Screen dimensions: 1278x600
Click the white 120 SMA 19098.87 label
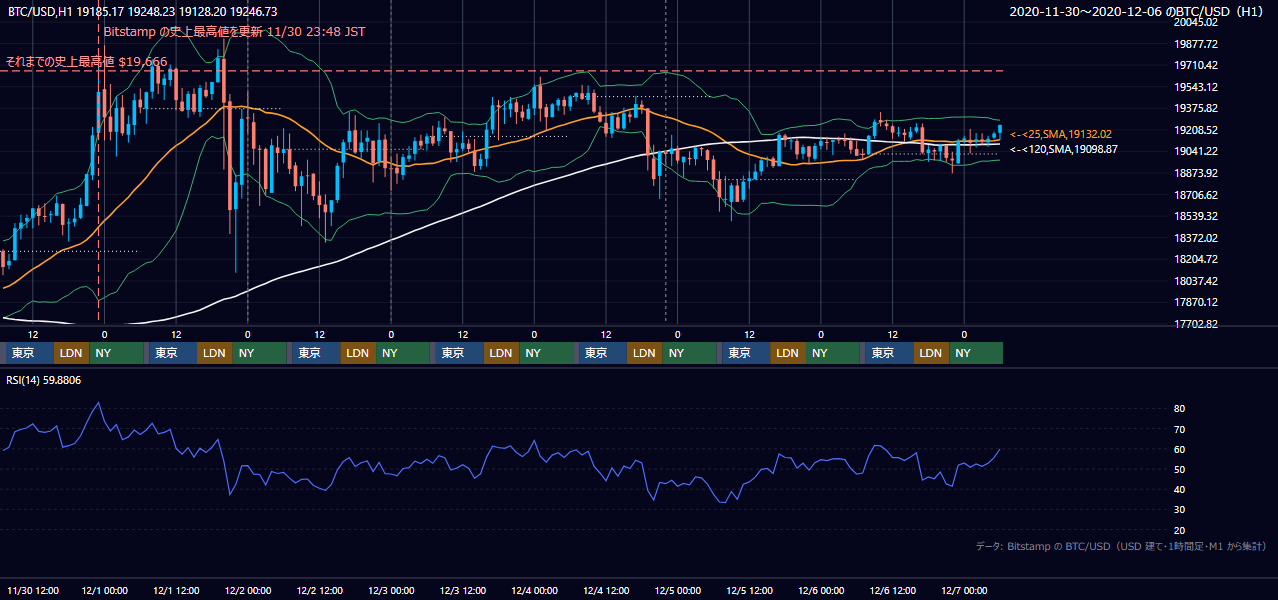(1064, 149)
